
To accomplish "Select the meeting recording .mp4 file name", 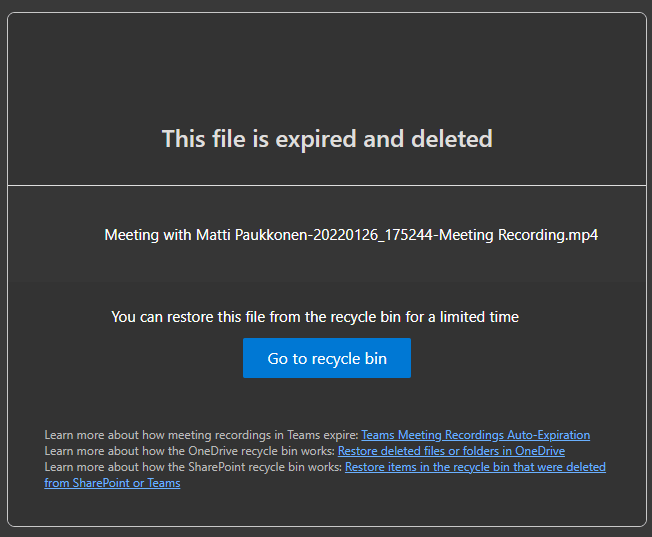I will click(351, 235).
